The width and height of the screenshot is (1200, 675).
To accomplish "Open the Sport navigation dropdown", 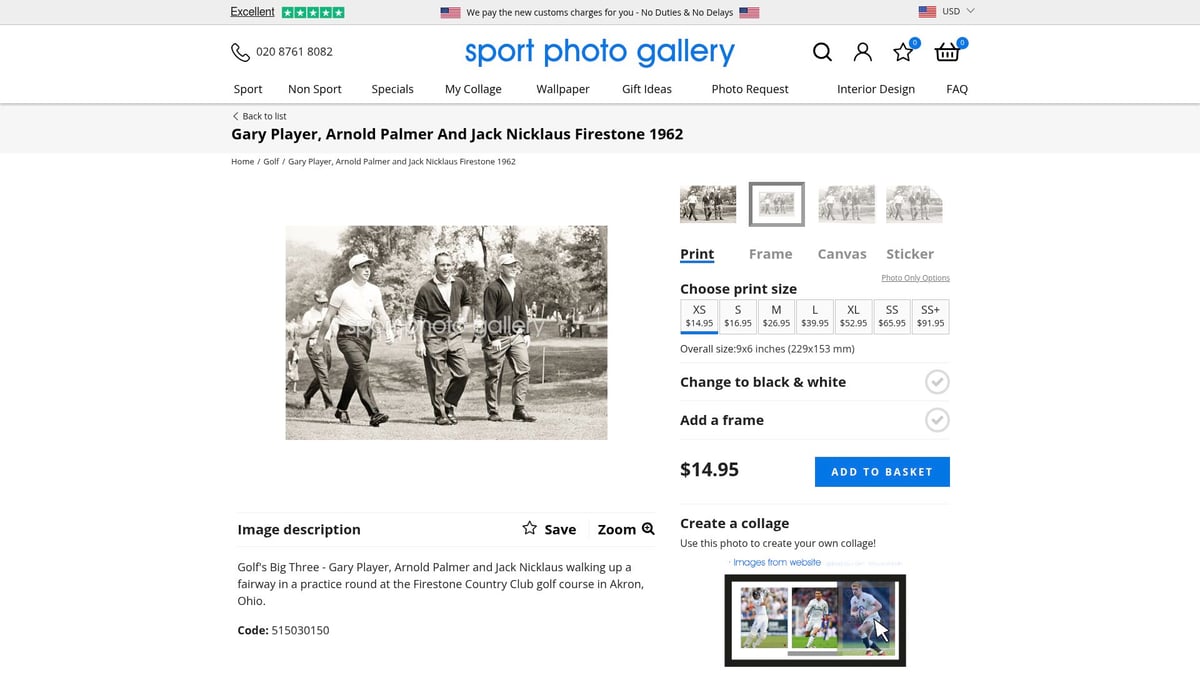I will click(x=247, y=89).
